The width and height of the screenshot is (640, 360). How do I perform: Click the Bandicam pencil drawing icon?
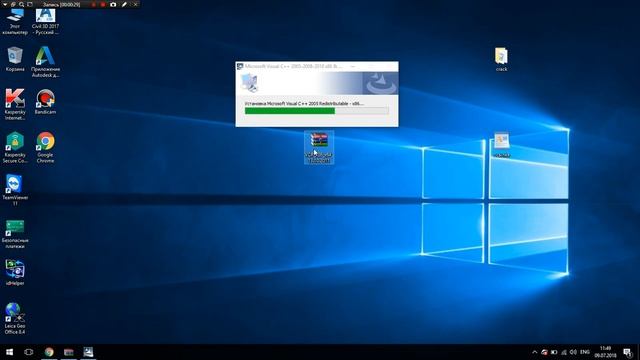click(124, 4)
